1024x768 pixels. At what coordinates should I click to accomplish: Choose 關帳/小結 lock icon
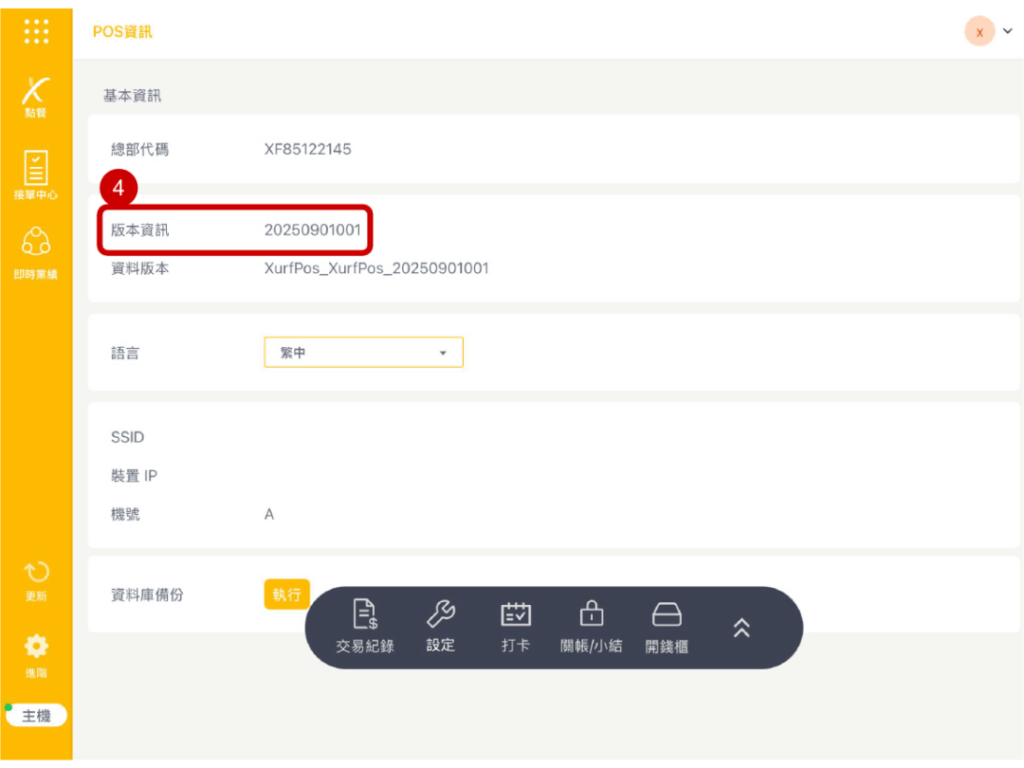click(591, 627)
